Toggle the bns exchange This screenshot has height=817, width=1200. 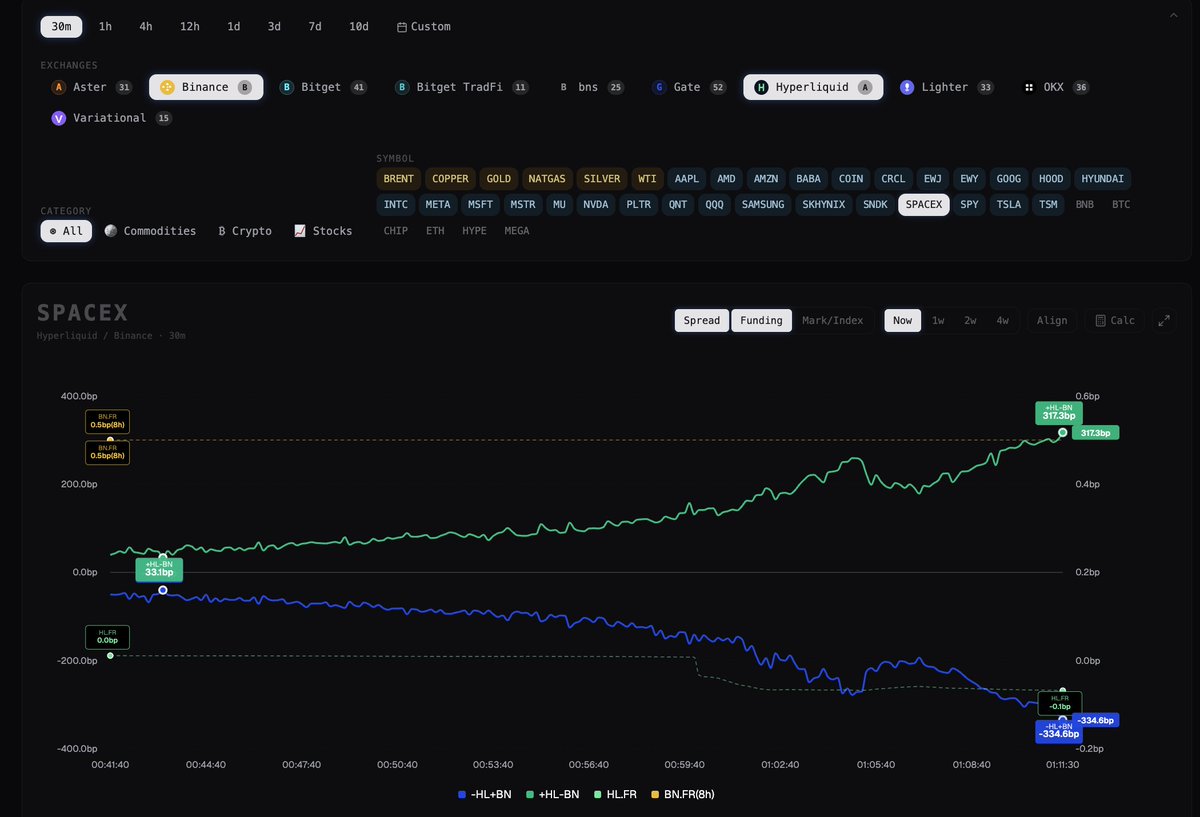pyautogui.click(x=592, y=87)
